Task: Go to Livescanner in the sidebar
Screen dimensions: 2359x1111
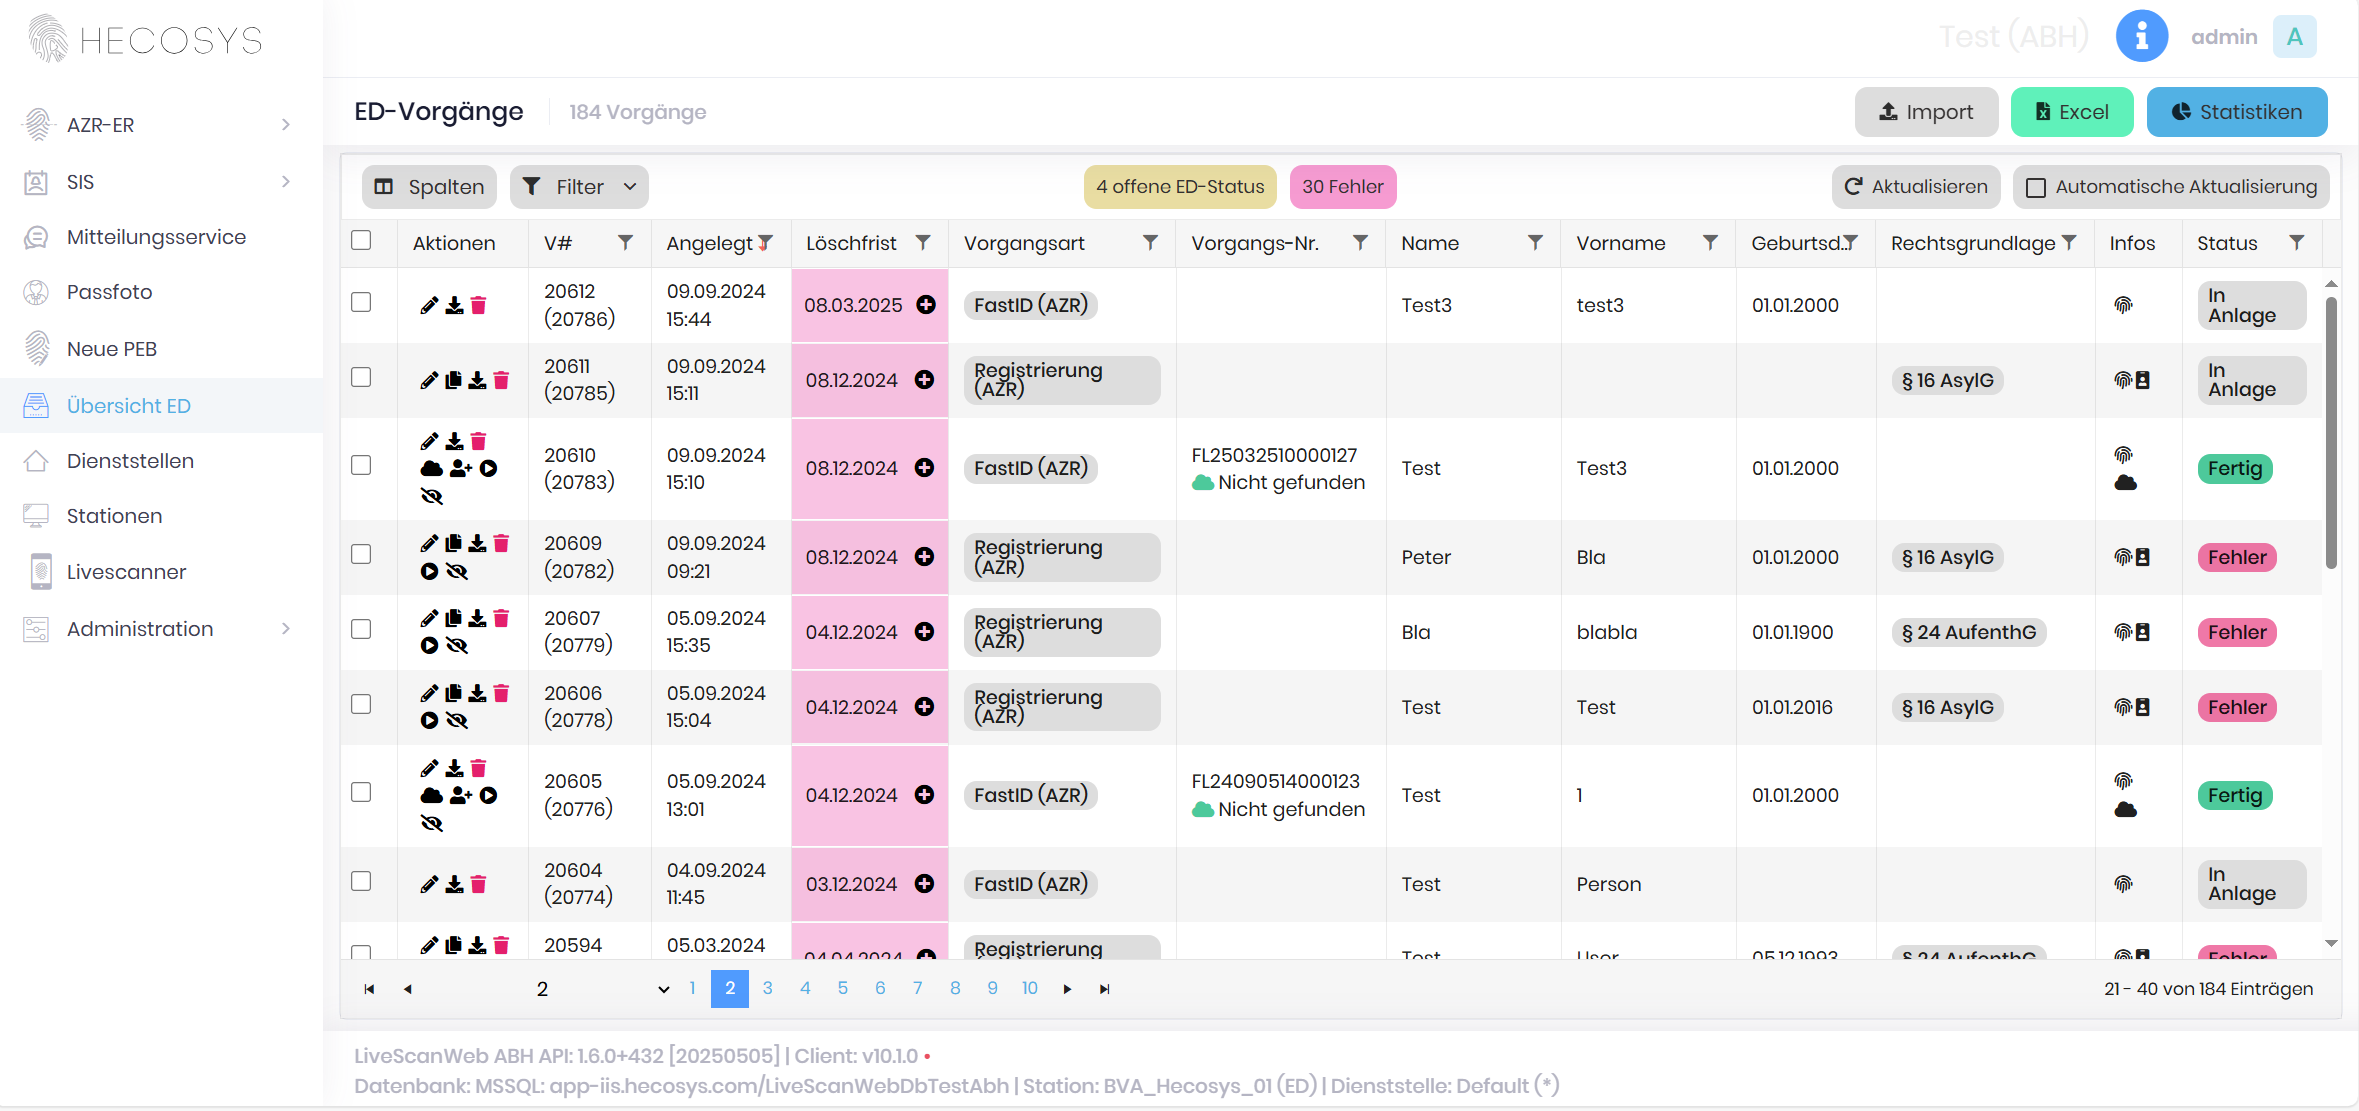Action: pos(126,572)
